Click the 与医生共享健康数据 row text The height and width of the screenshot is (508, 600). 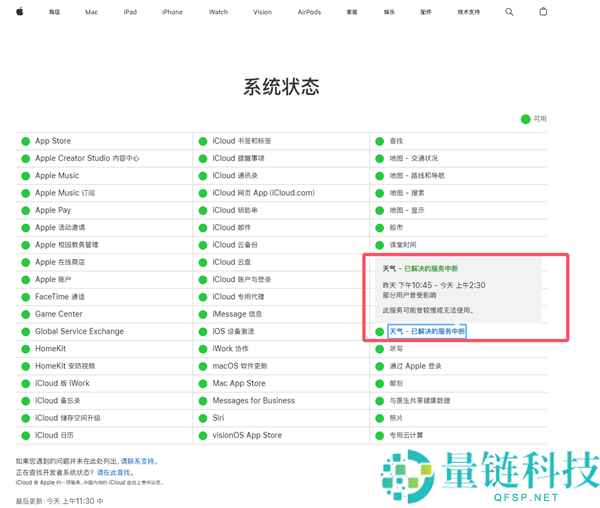pos(420,401)
